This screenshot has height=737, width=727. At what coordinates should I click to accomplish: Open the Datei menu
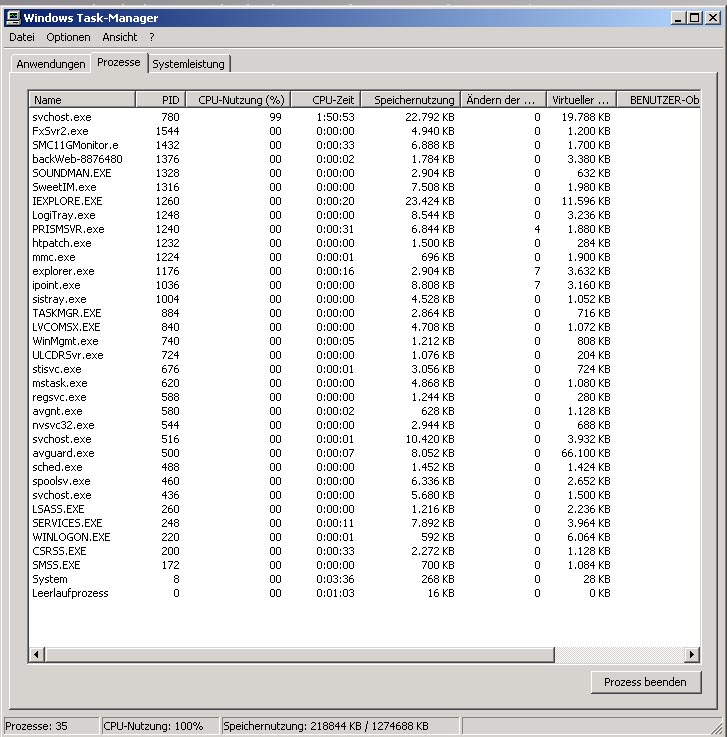[x=21, y=37]
